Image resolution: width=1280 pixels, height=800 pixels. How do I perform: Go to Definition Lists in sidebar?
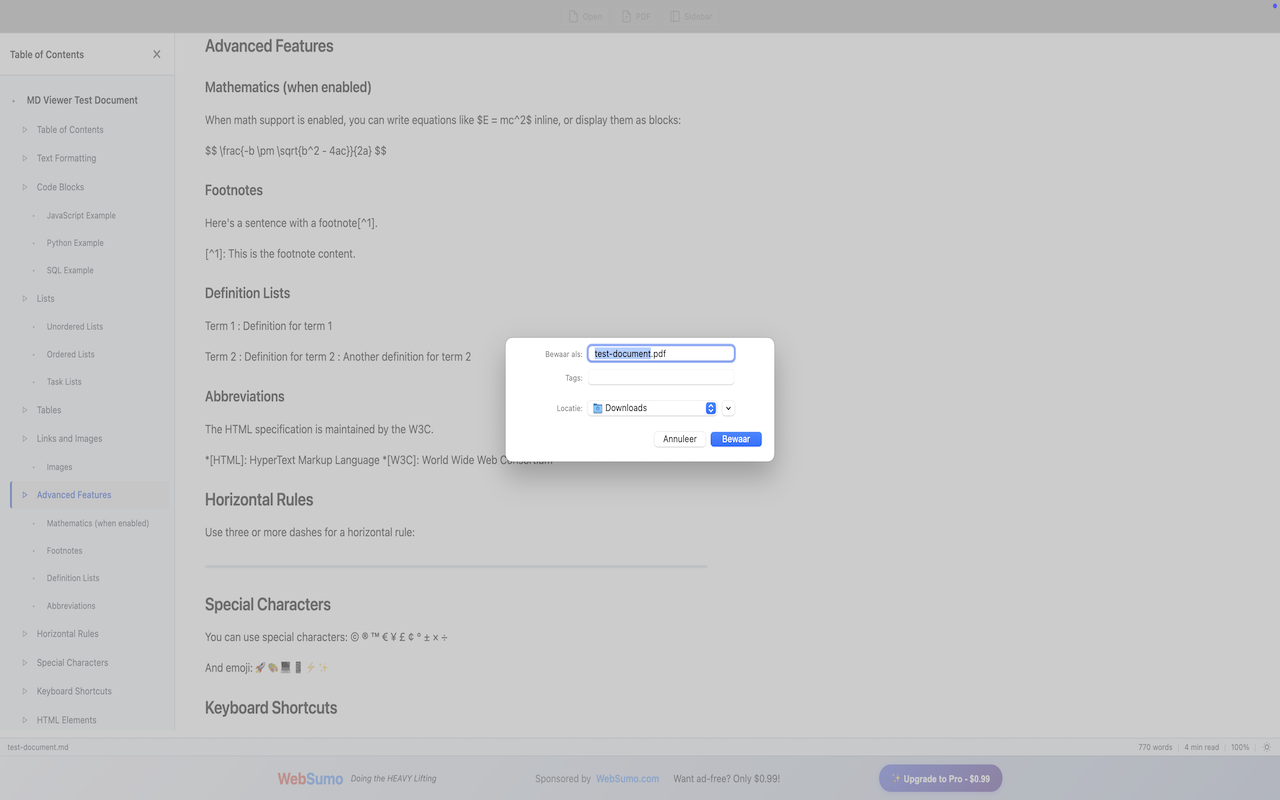click(73, 578)
